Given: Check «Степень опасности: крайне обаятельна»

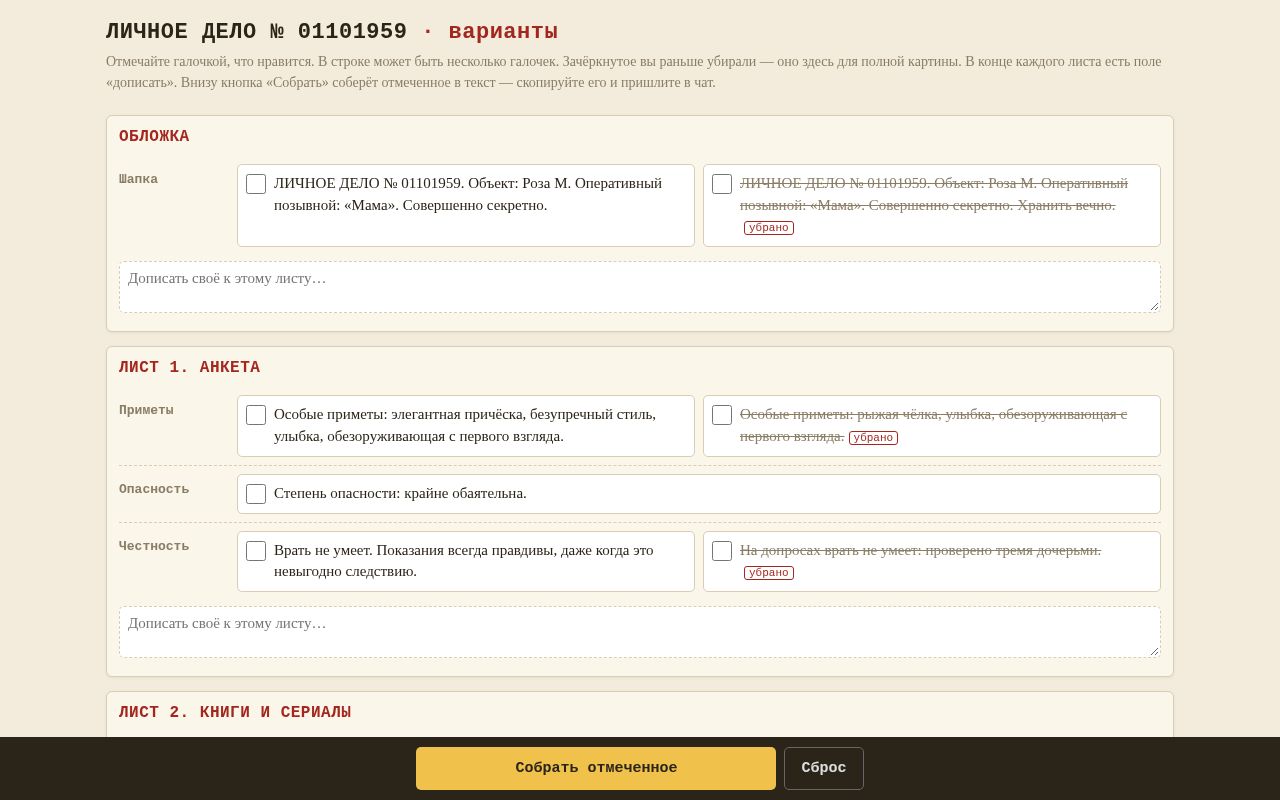Looking at the screenshot, I should pos(256,494).
